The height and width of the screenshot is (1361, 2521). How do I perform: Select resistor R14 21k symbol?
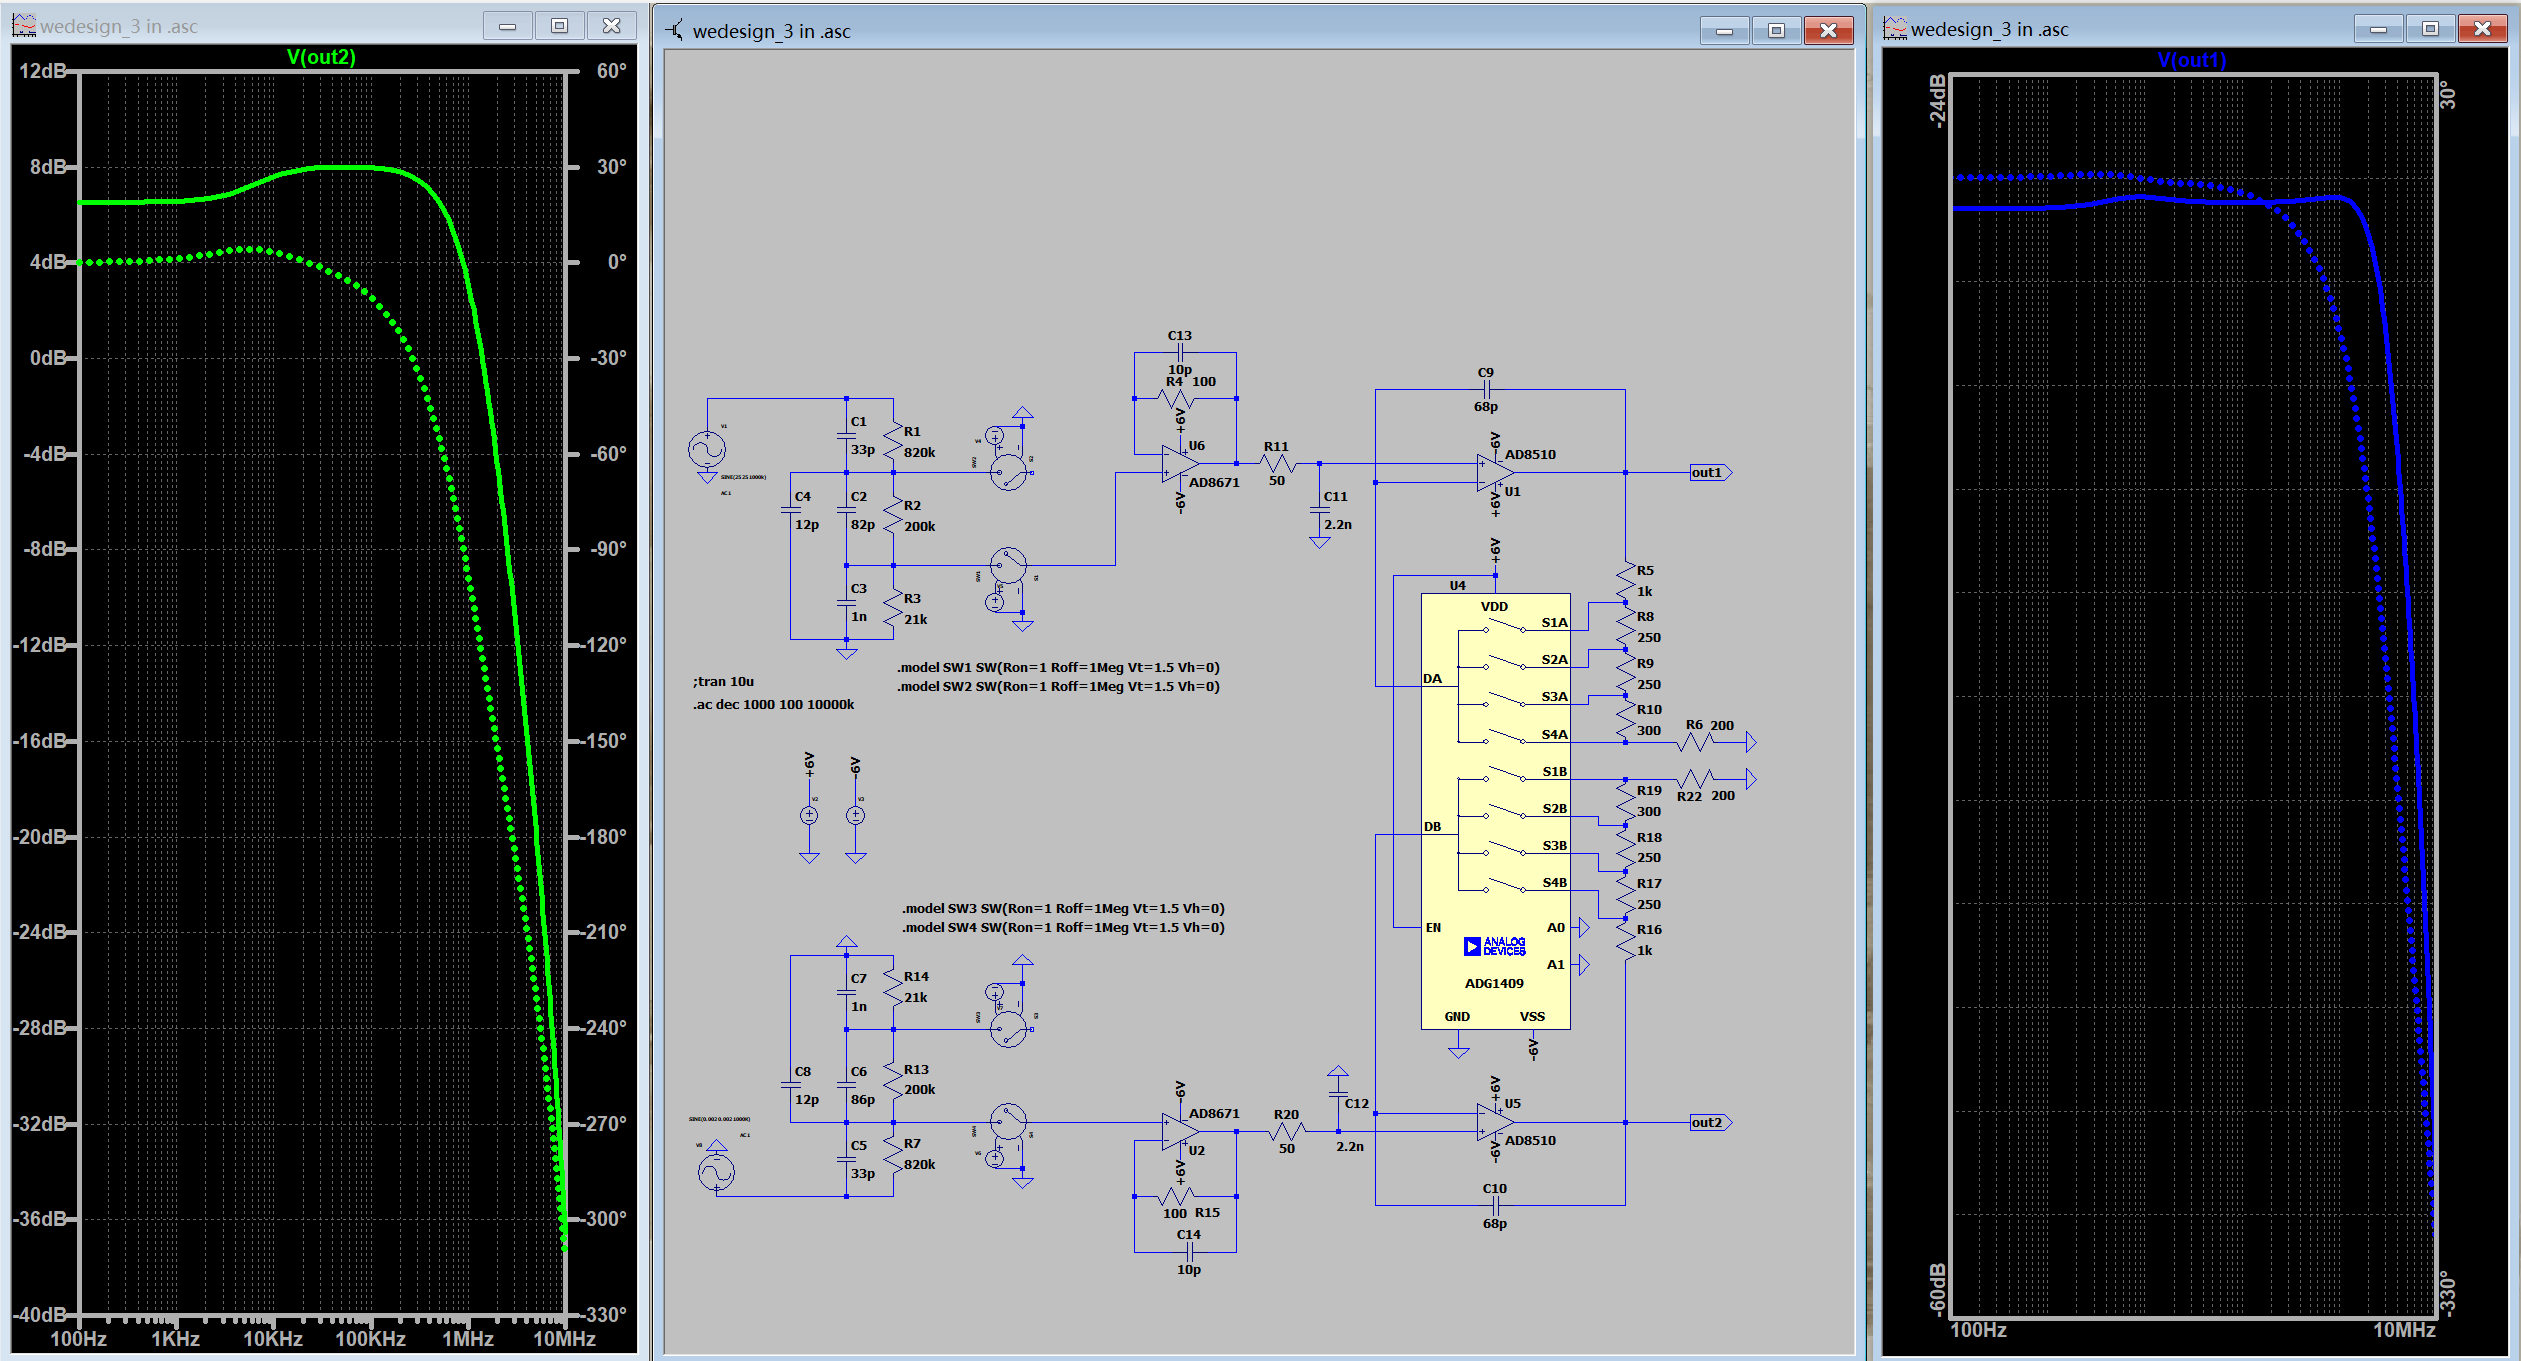[893, 986]
